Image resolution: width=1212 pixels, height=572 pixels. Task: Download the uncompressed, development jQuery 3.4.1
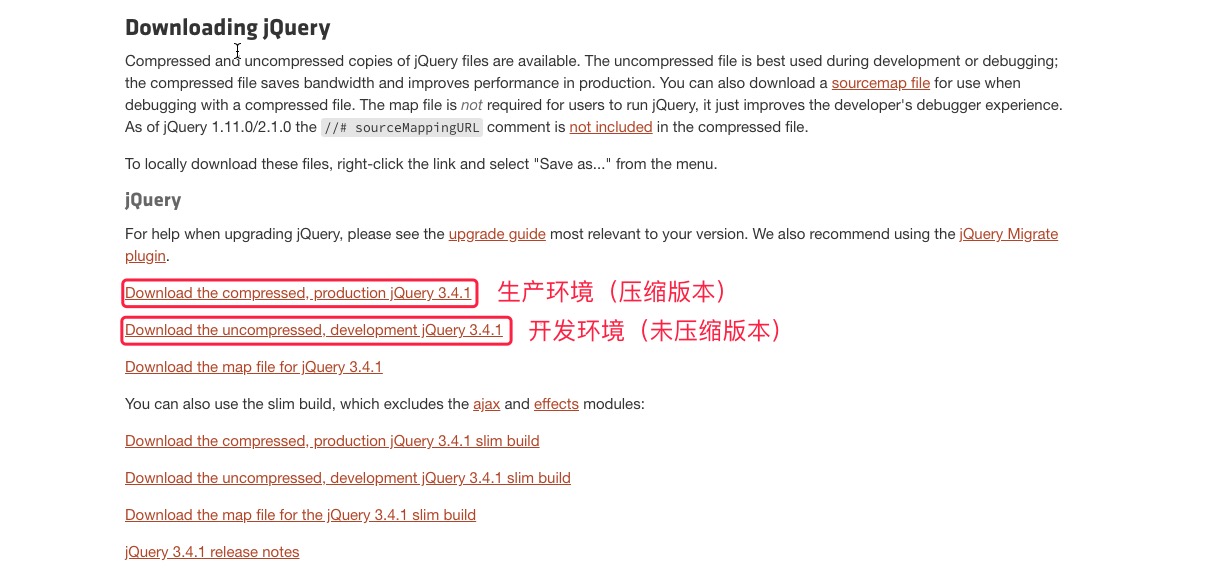314,330
